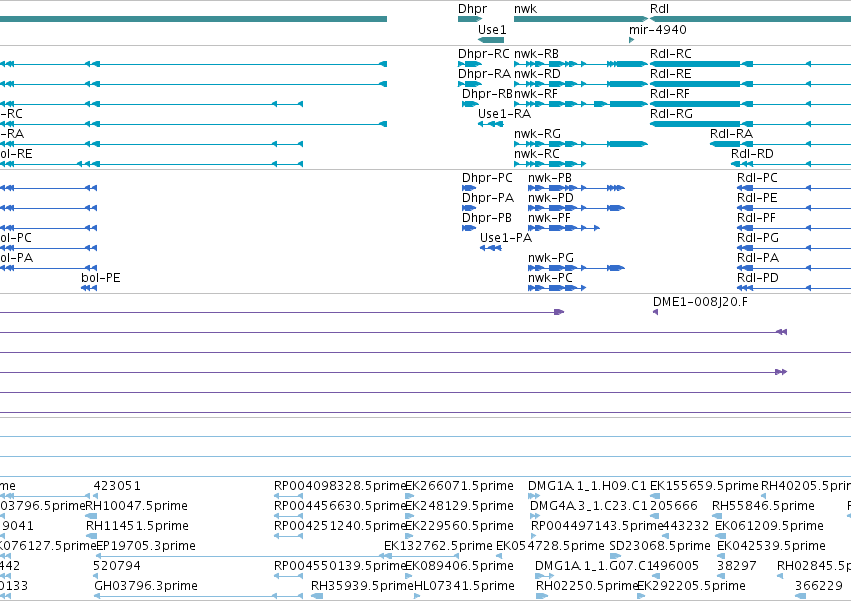Open the Dhpr-RC transcript label
Image resolution: width=851 pixels, height=601 pixels.
[484, 54]
